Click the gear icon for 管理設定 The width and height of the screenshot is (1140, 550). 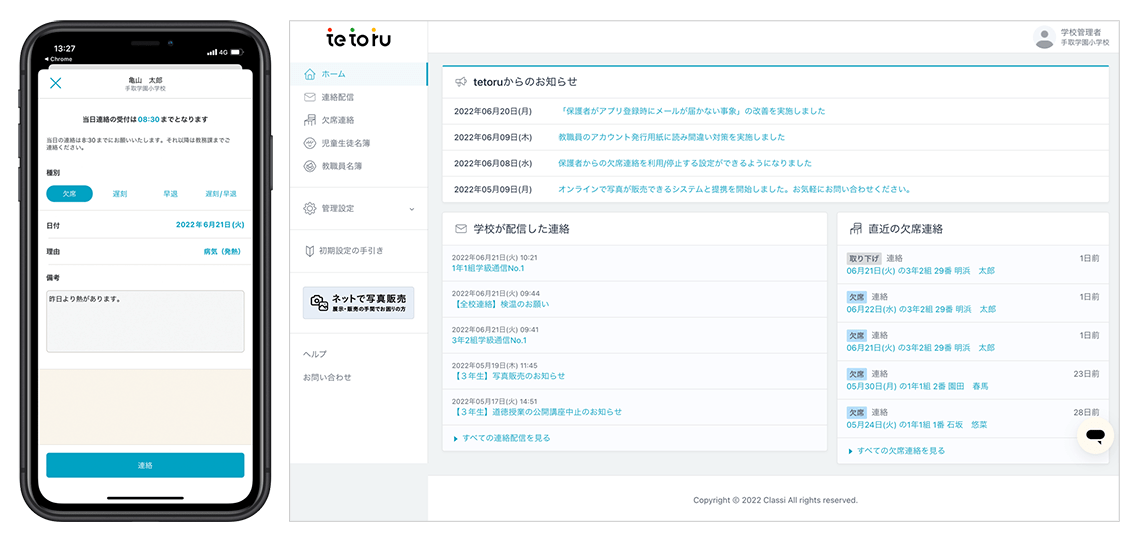pos(310,208)
